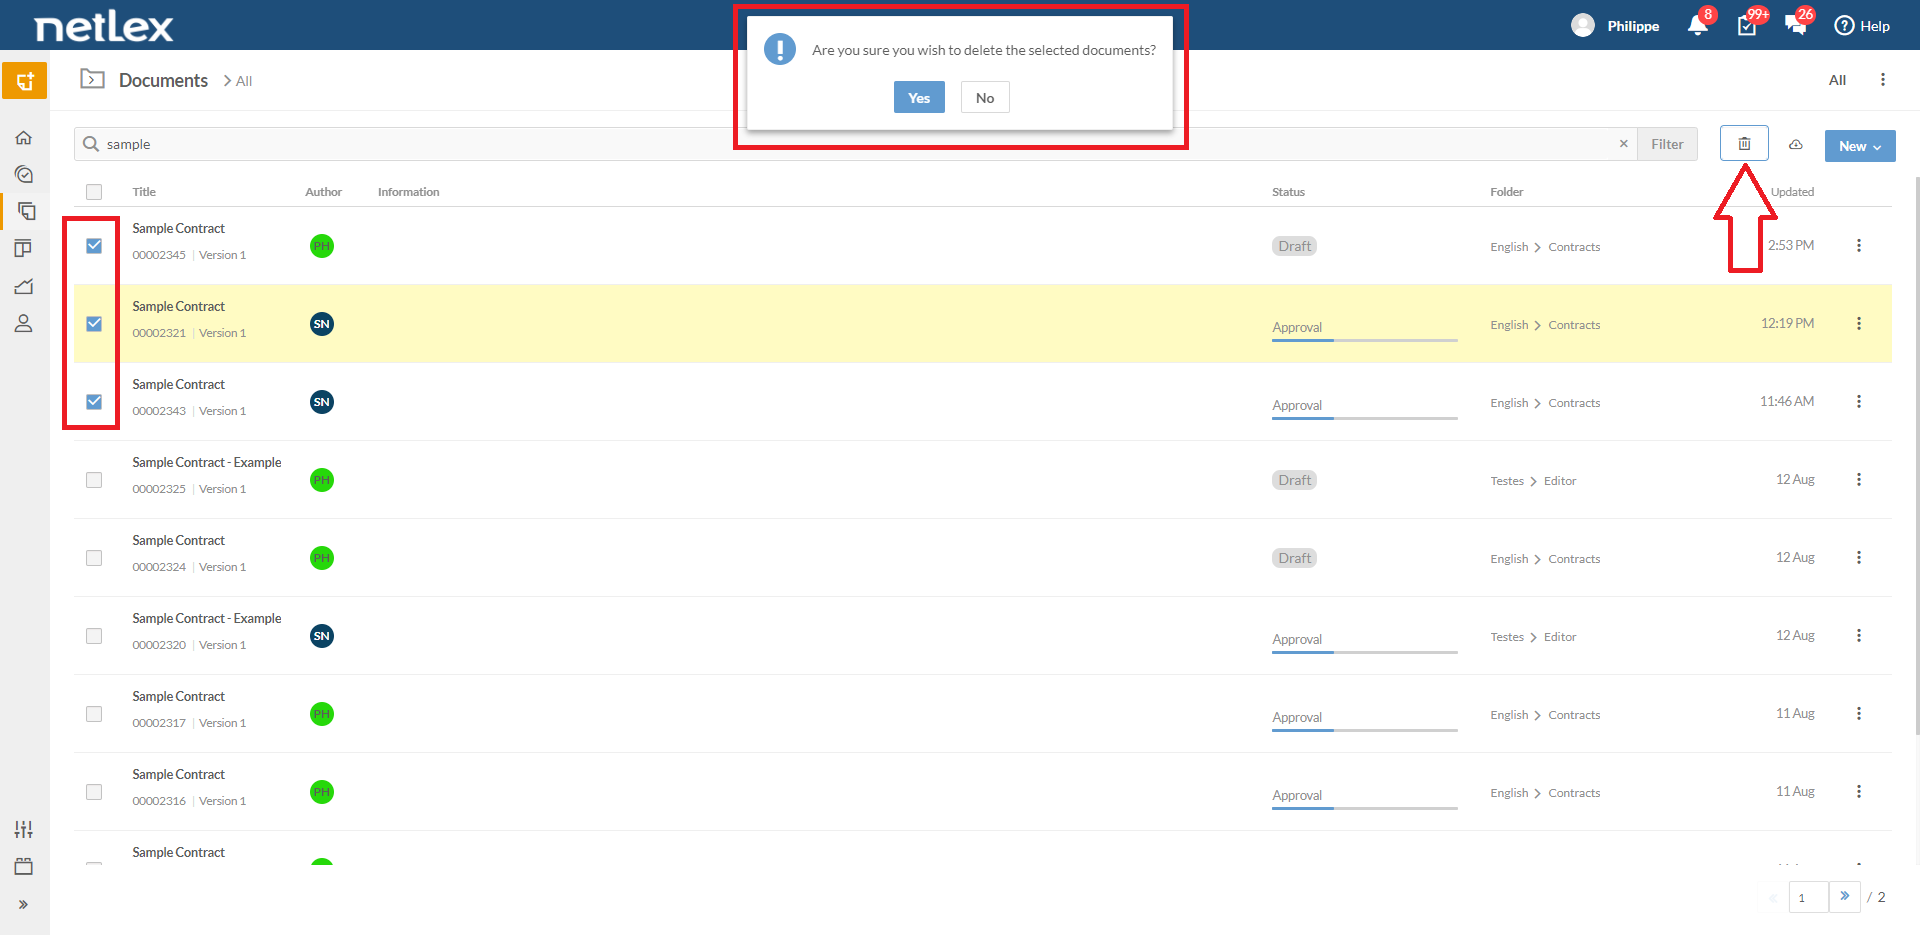Open row menu for document 00002316
Image resolution: width=1920 pixels, height=937 pixels.
tap(1859, 792)
